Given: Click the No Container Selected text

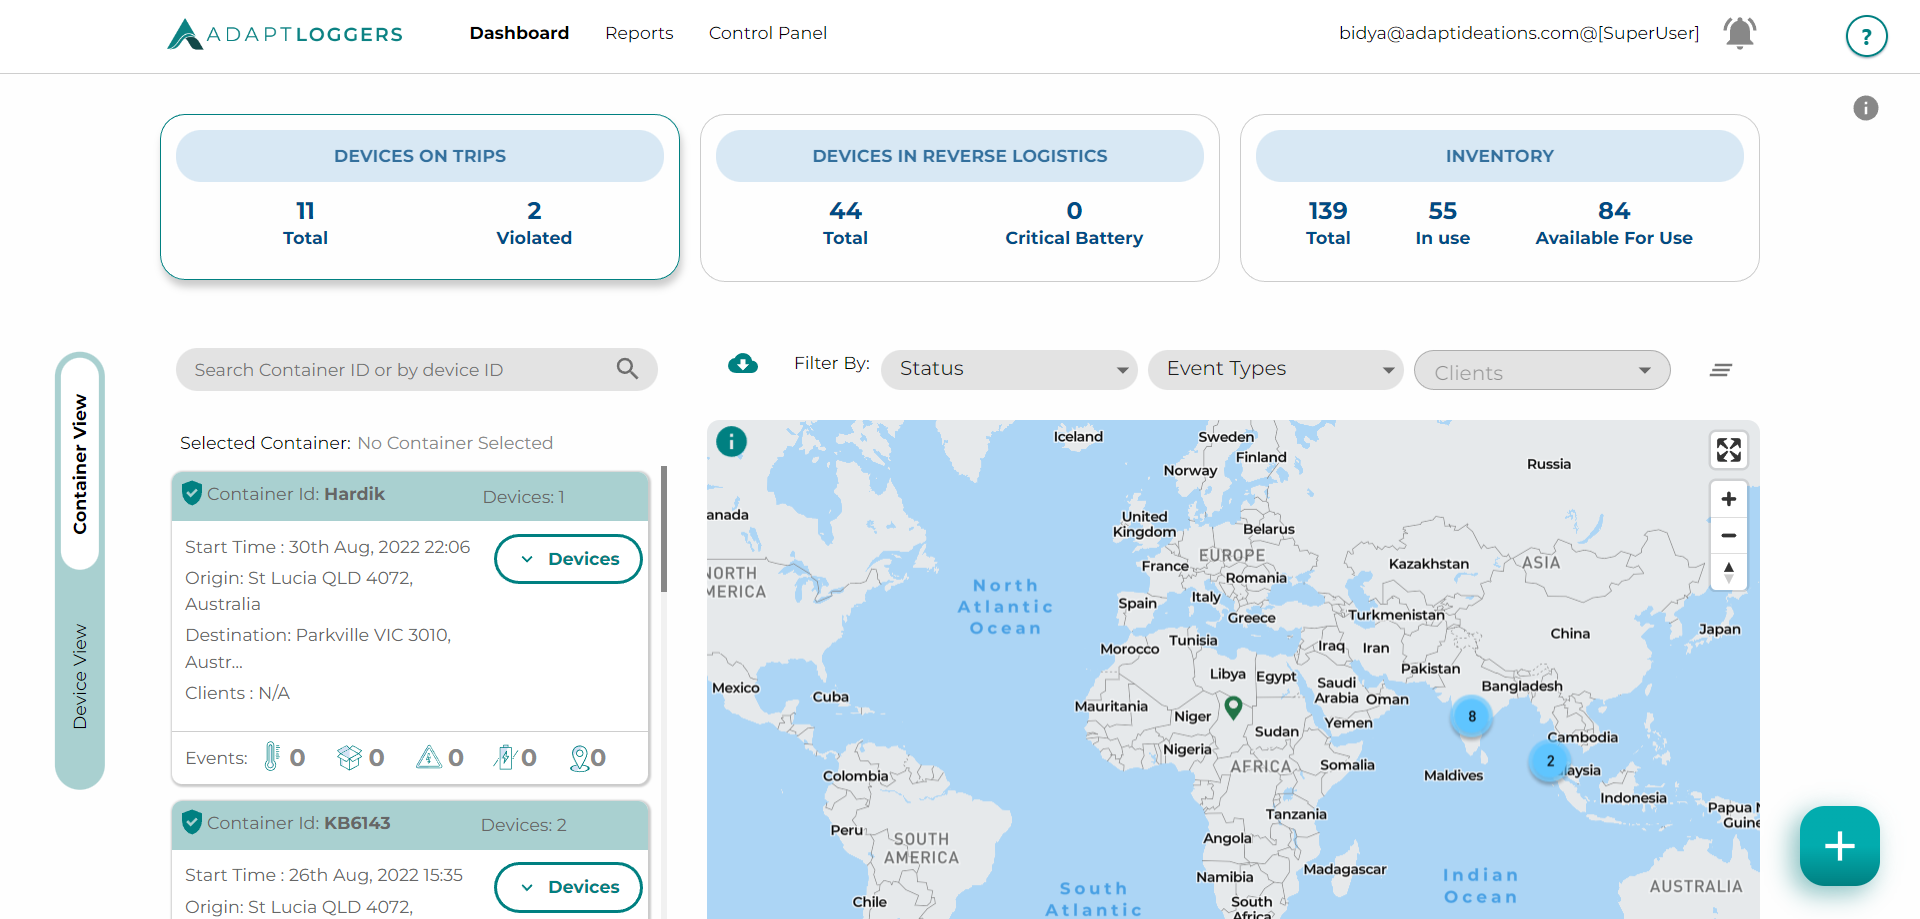Looking at the screenshot, I should [x=455, y=443].
